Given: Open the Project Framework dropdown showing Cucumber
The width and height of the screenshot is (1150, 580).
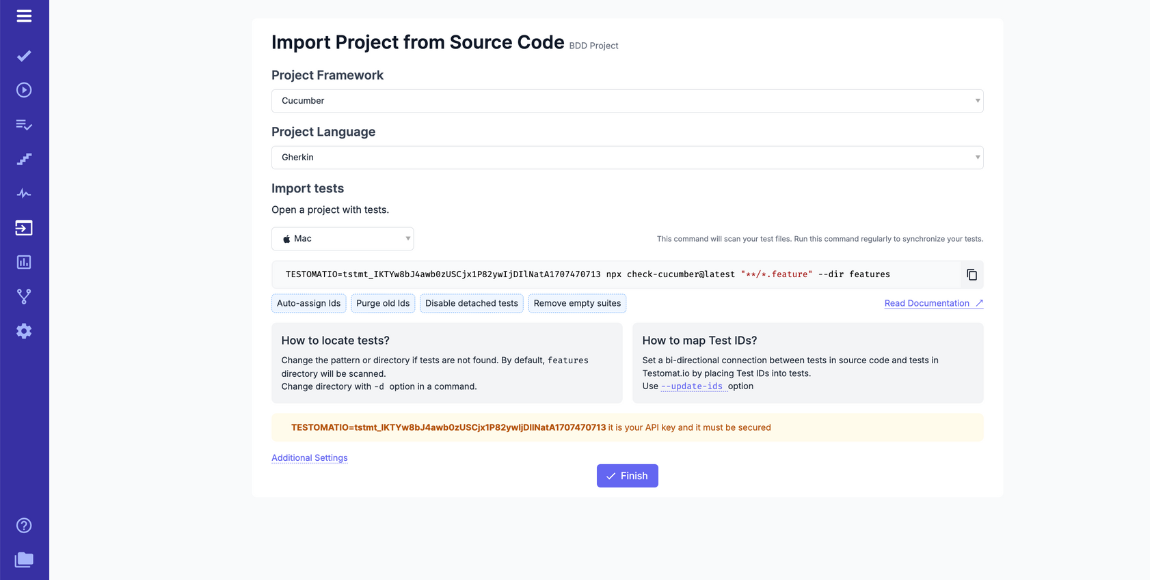Looking at the screenshot, I should click(x=627, y=100).
